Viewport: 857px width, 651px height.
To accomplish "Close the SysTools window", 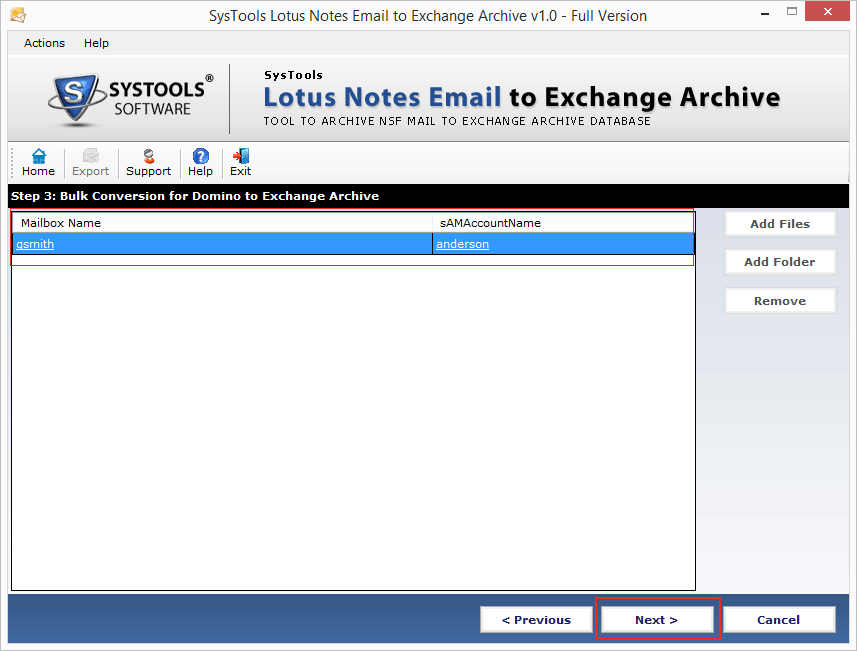I will pyautogui.click(x=827, y=11).
